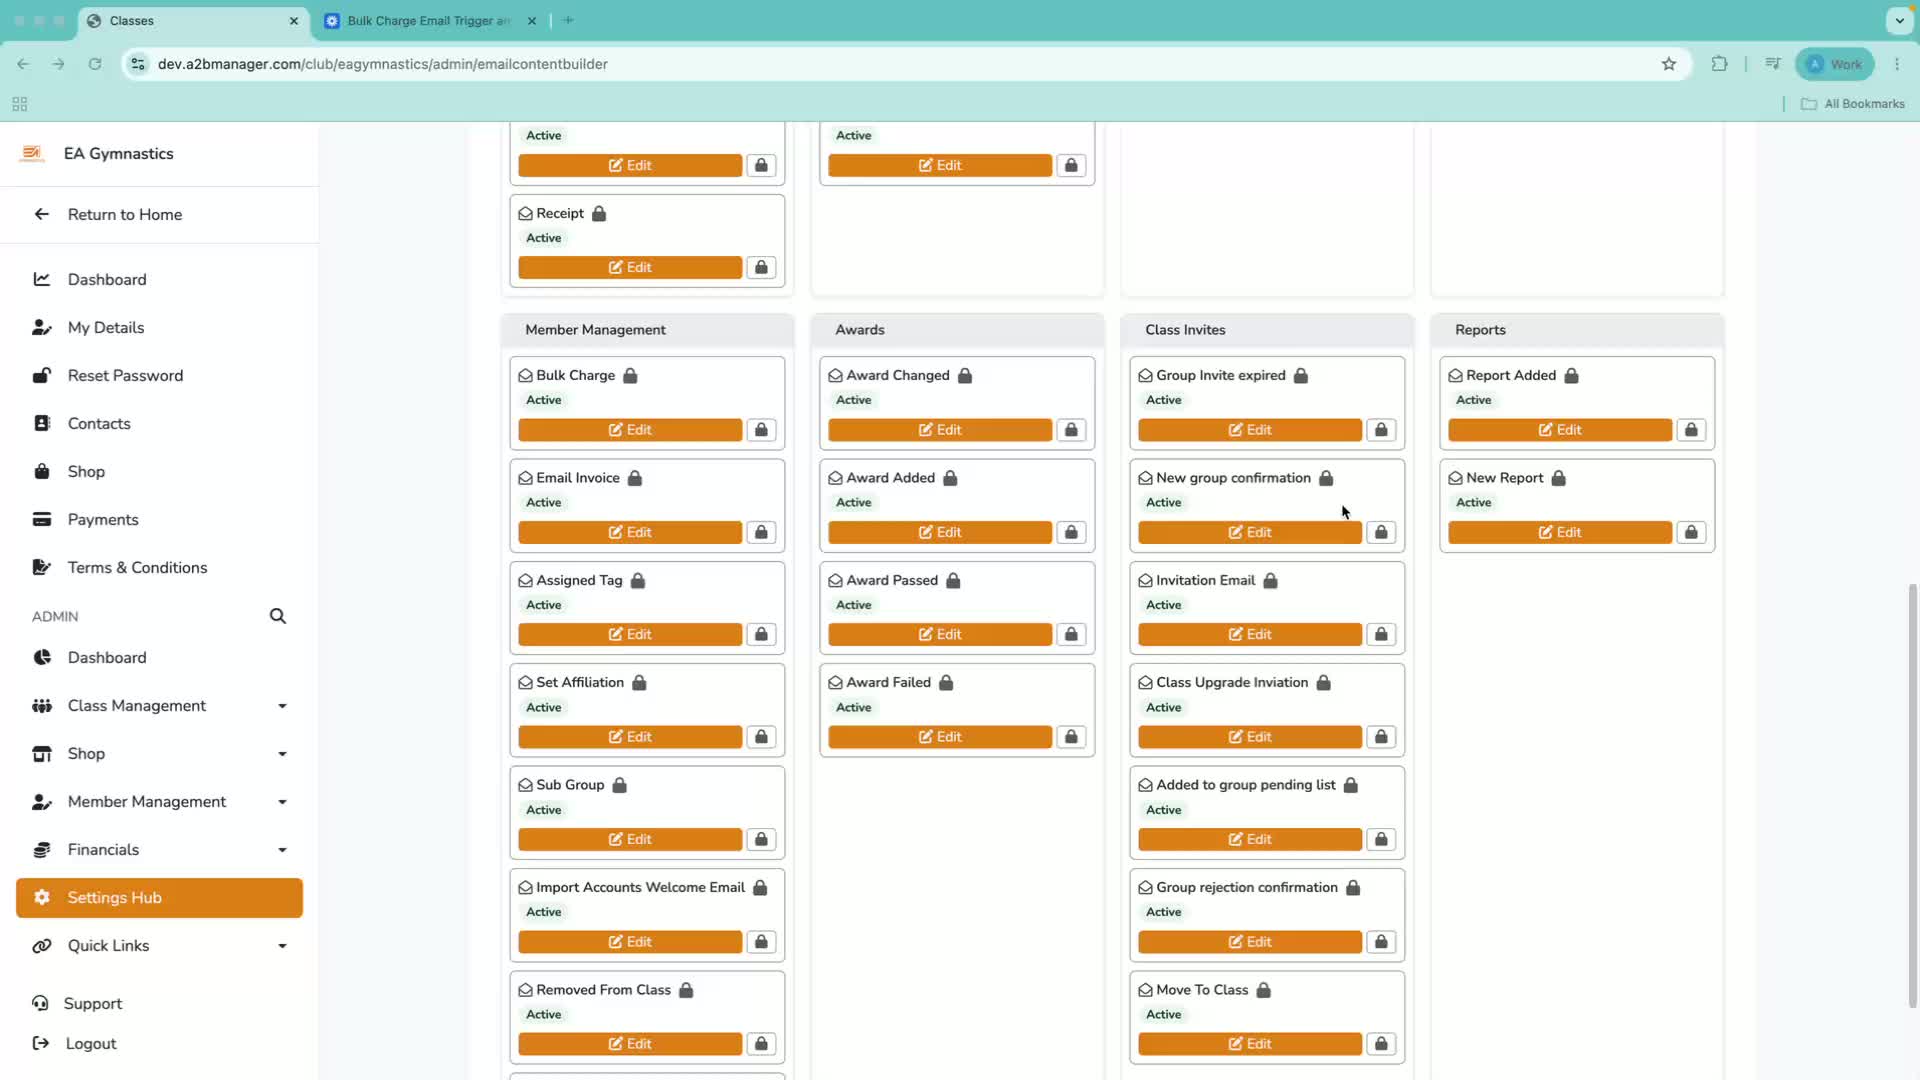This screenshot has width=1920, height=1080.
Task: Reload the page
Action: click(x=95, y=64)
